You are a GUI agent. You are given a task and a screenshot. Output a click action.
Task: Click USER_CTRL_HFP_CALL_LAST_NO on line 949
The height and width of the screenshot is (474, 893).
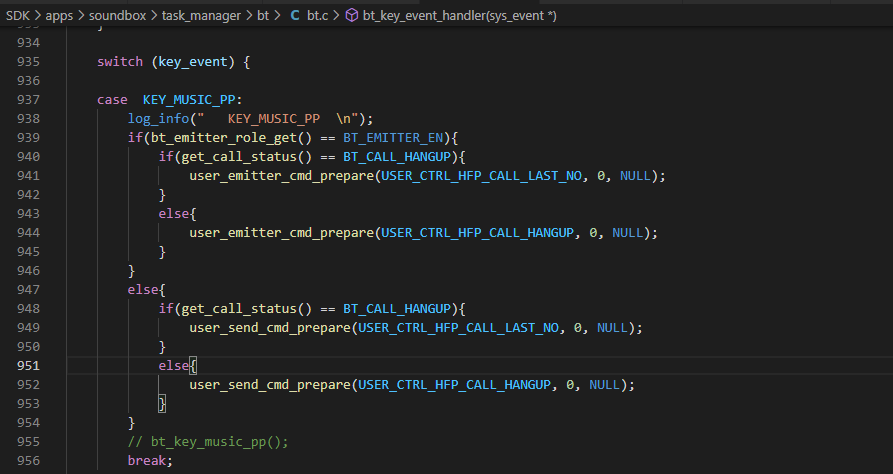pyautogui.click(x=458, y=328)
